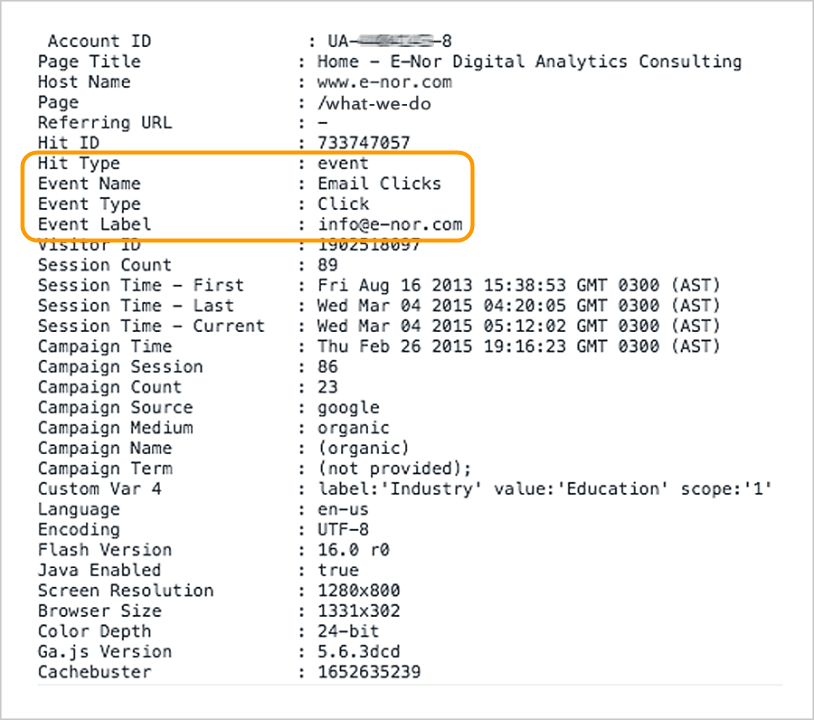Image resolution: width=814 pixels, height=720 pixels.
Task: Select the Screen Resolution value 1280x800
Action: click(359, 590)
